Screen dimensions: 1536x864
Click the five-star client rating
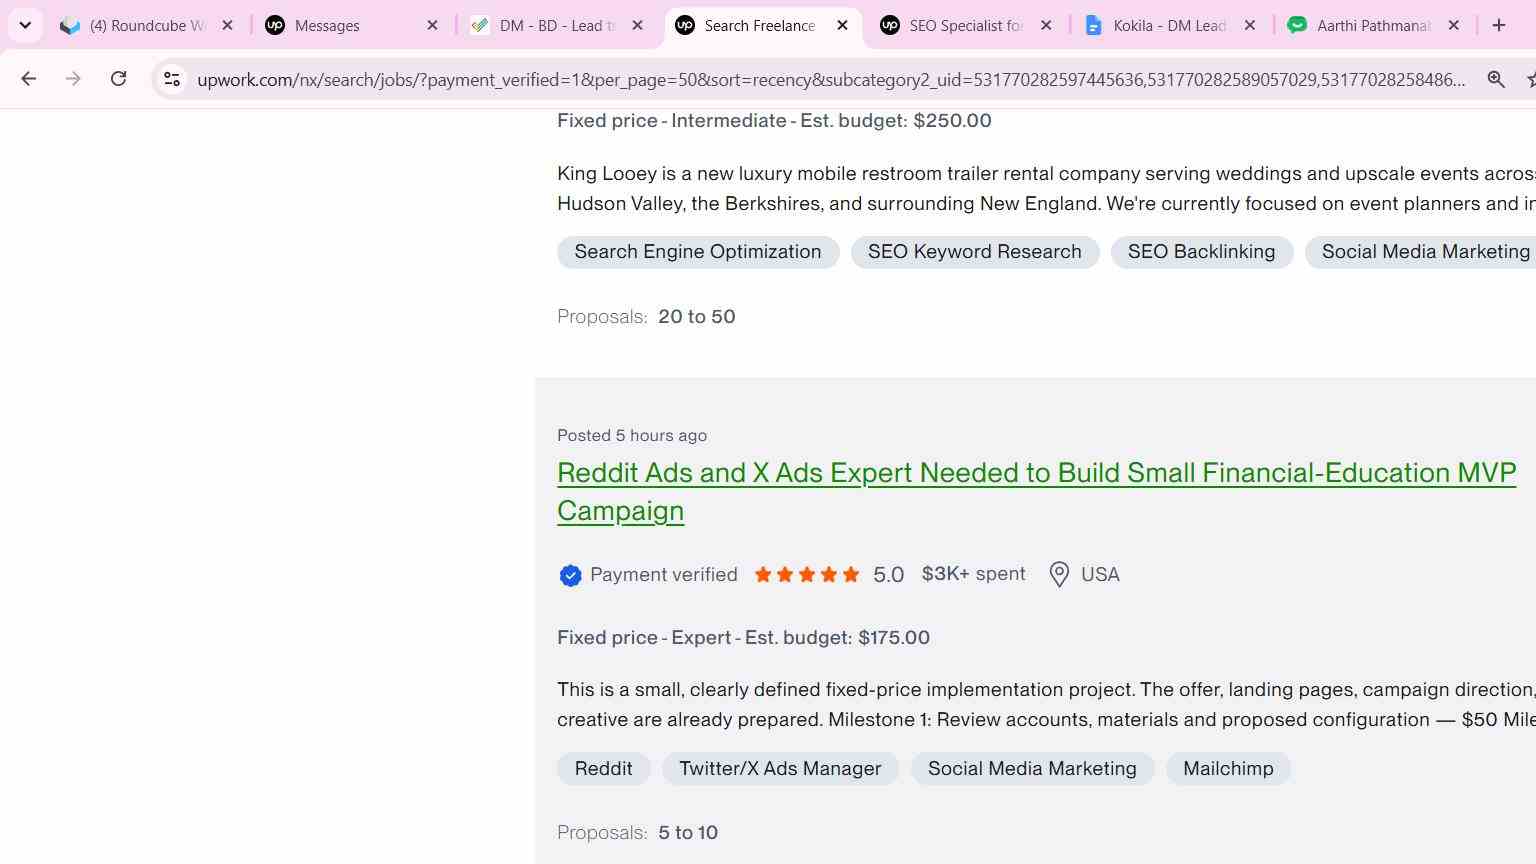click(x=807, y=575)
